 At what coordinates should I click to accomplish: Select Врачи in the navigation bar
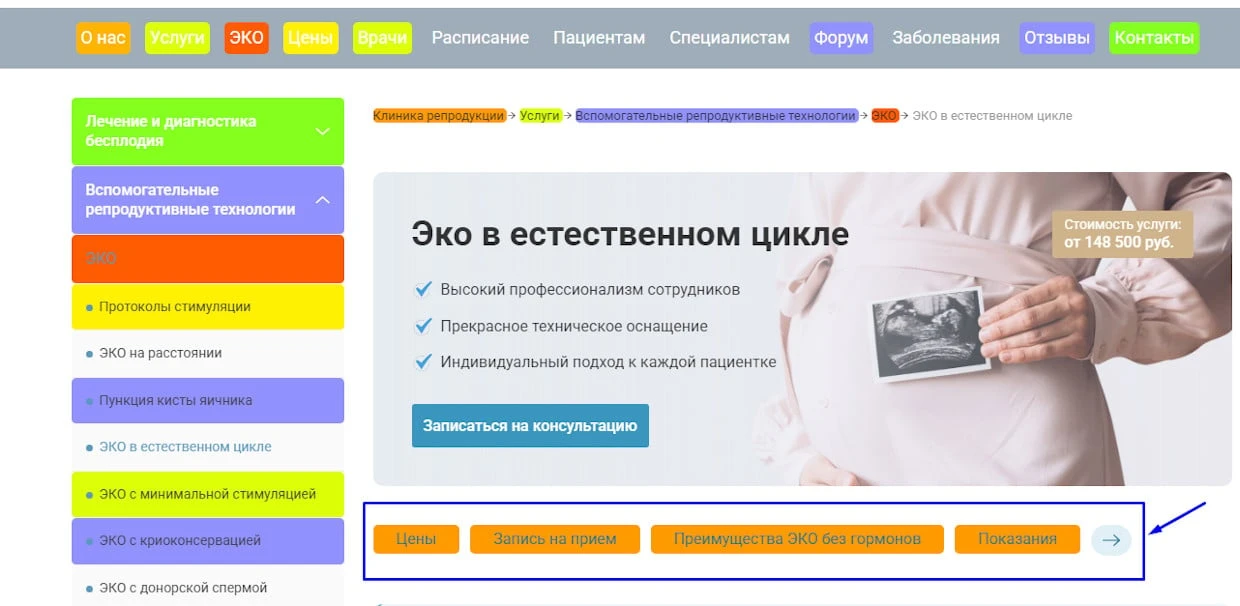[382, 38]
